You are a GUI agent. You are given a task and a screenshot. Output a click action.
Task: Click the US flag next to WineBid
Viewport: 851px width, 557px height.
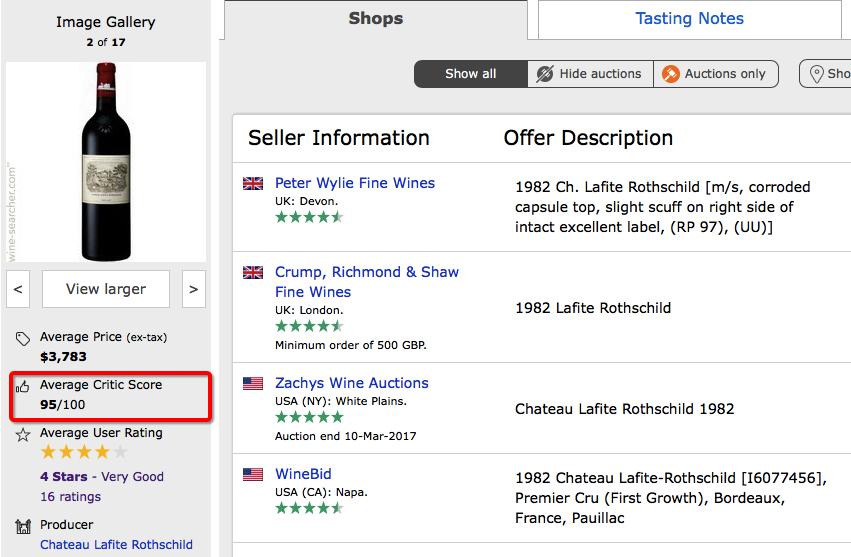(253, 474)
